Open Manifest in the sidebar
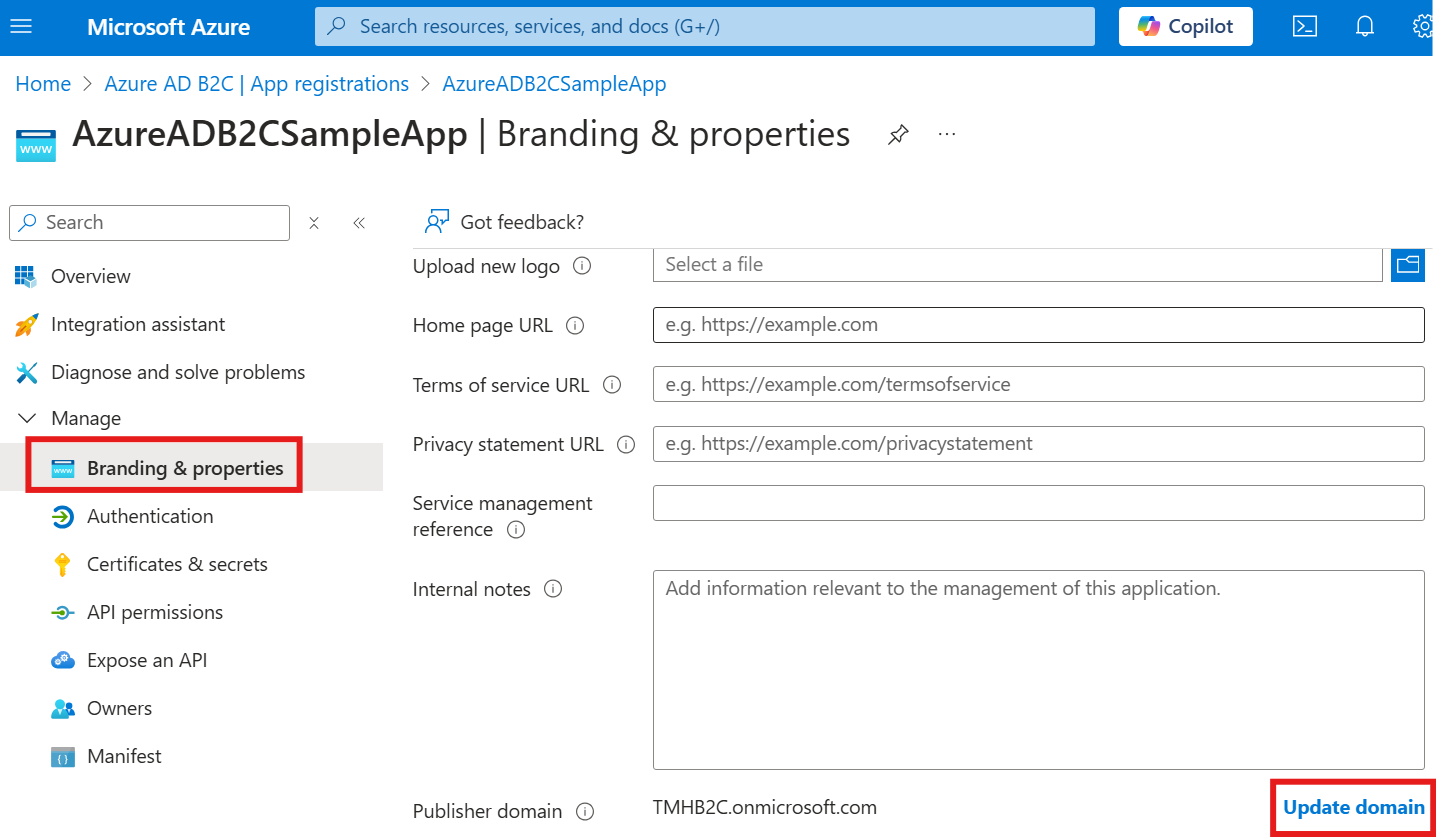The image size is (1436, 837). [124, 756]
